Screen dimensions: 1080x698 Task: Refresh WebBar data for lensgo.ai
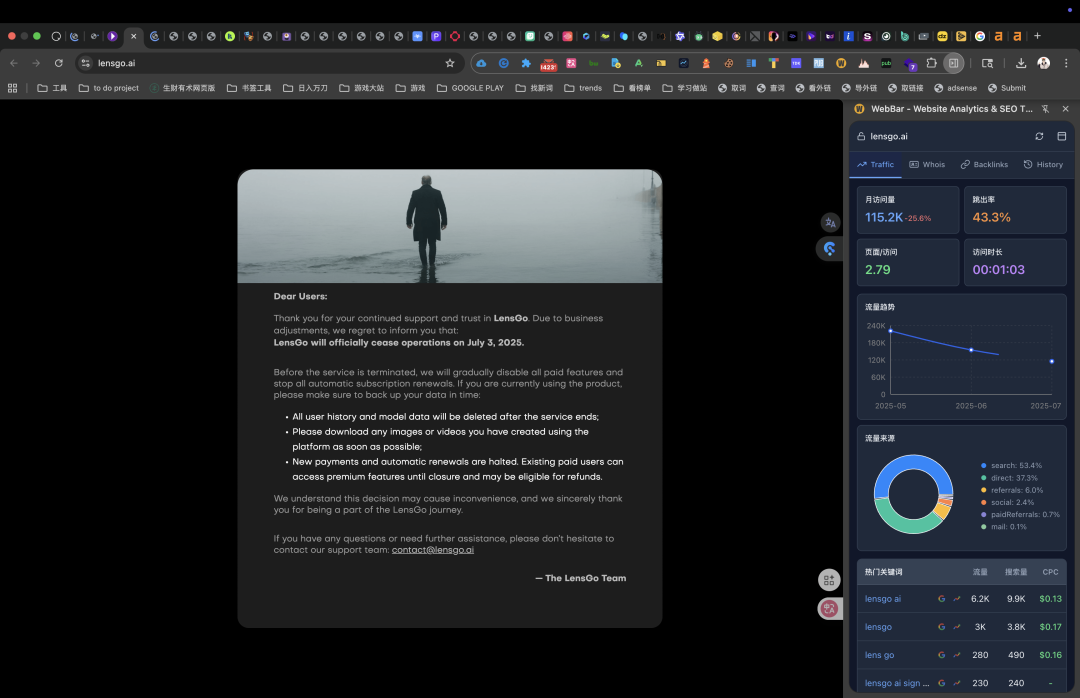tap(1039, 136)
